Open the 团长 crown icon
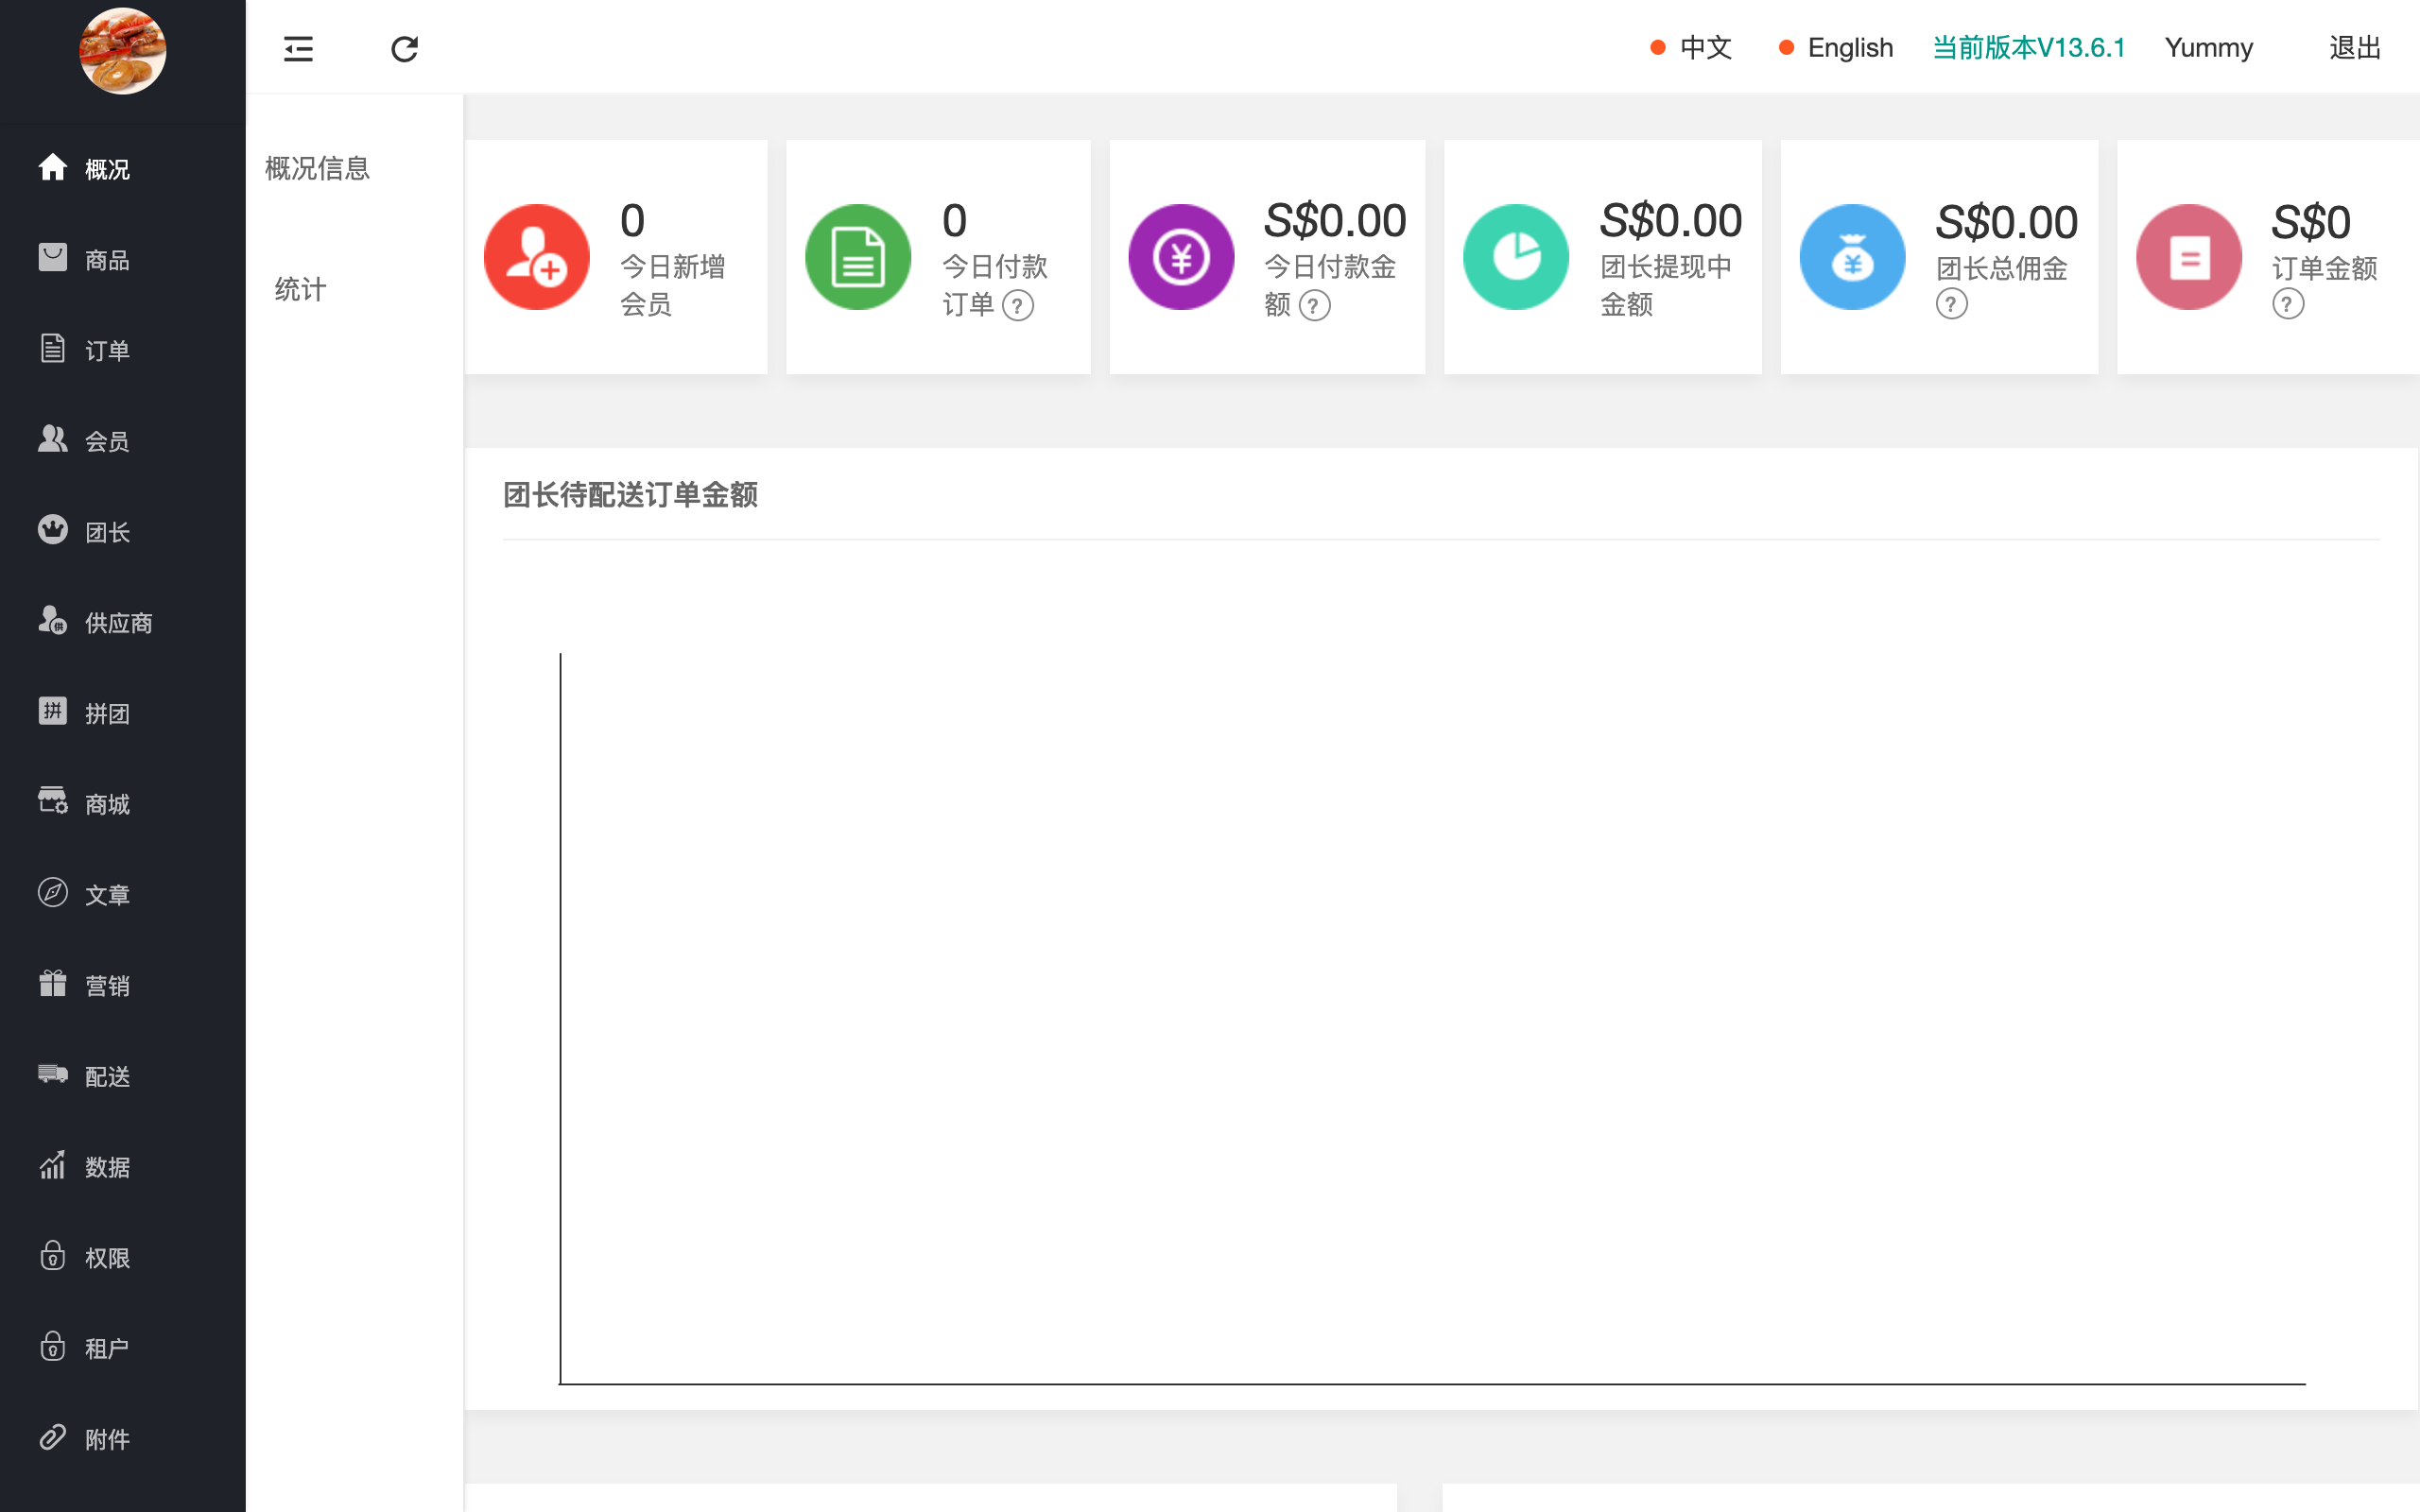The width and height of the screenshot is (2420, 1512). click(x=53, y=530)
